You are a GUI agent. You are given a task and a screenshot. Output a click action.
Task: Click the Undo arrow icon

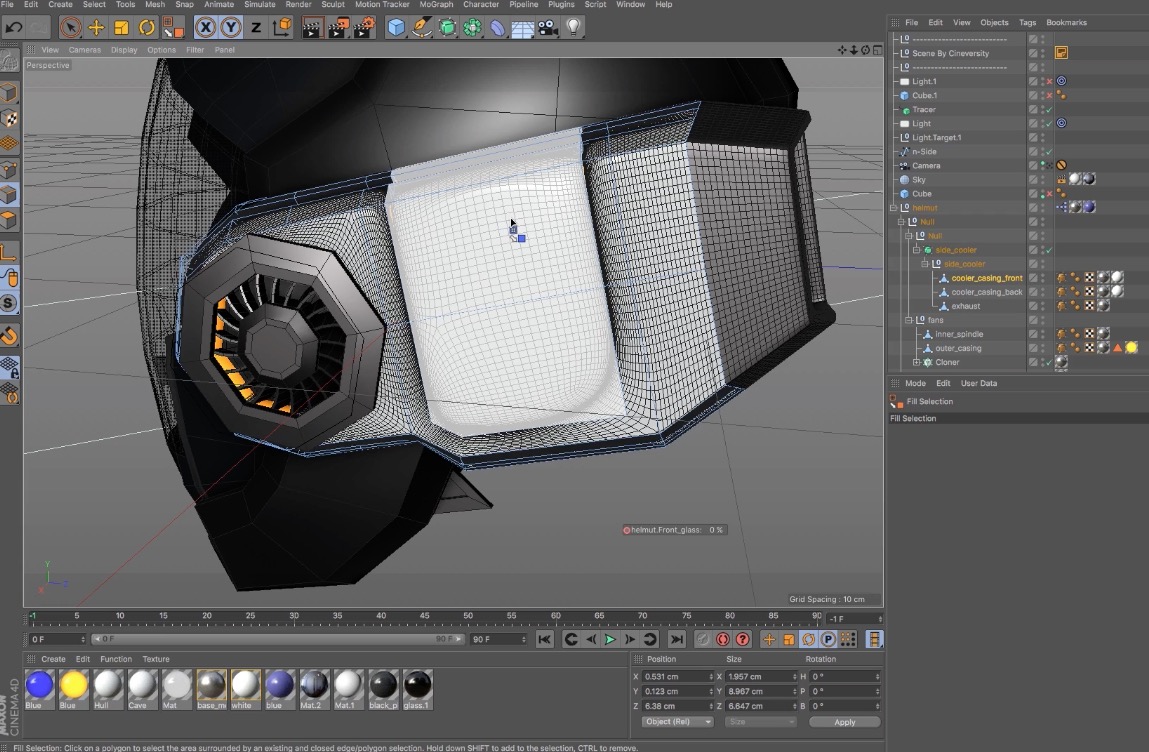pyautogui.click(x=15, y=27)
